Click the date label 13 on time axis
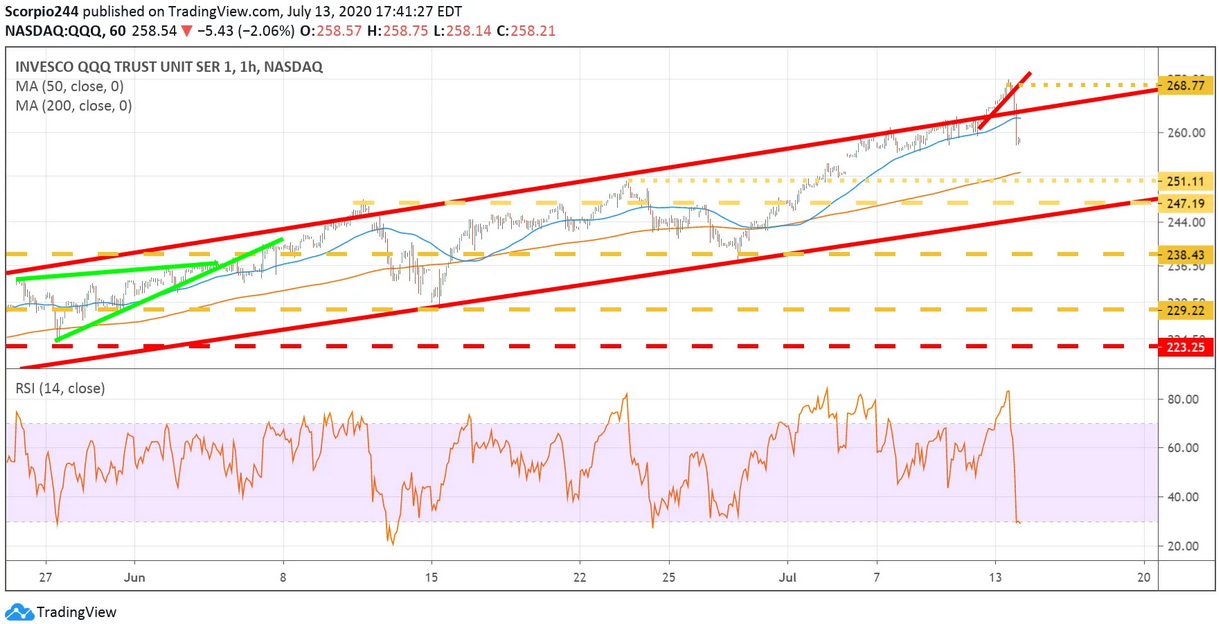Image resolution: width=1219 pixels, height=624 pixels. click(x=996, y=578)
